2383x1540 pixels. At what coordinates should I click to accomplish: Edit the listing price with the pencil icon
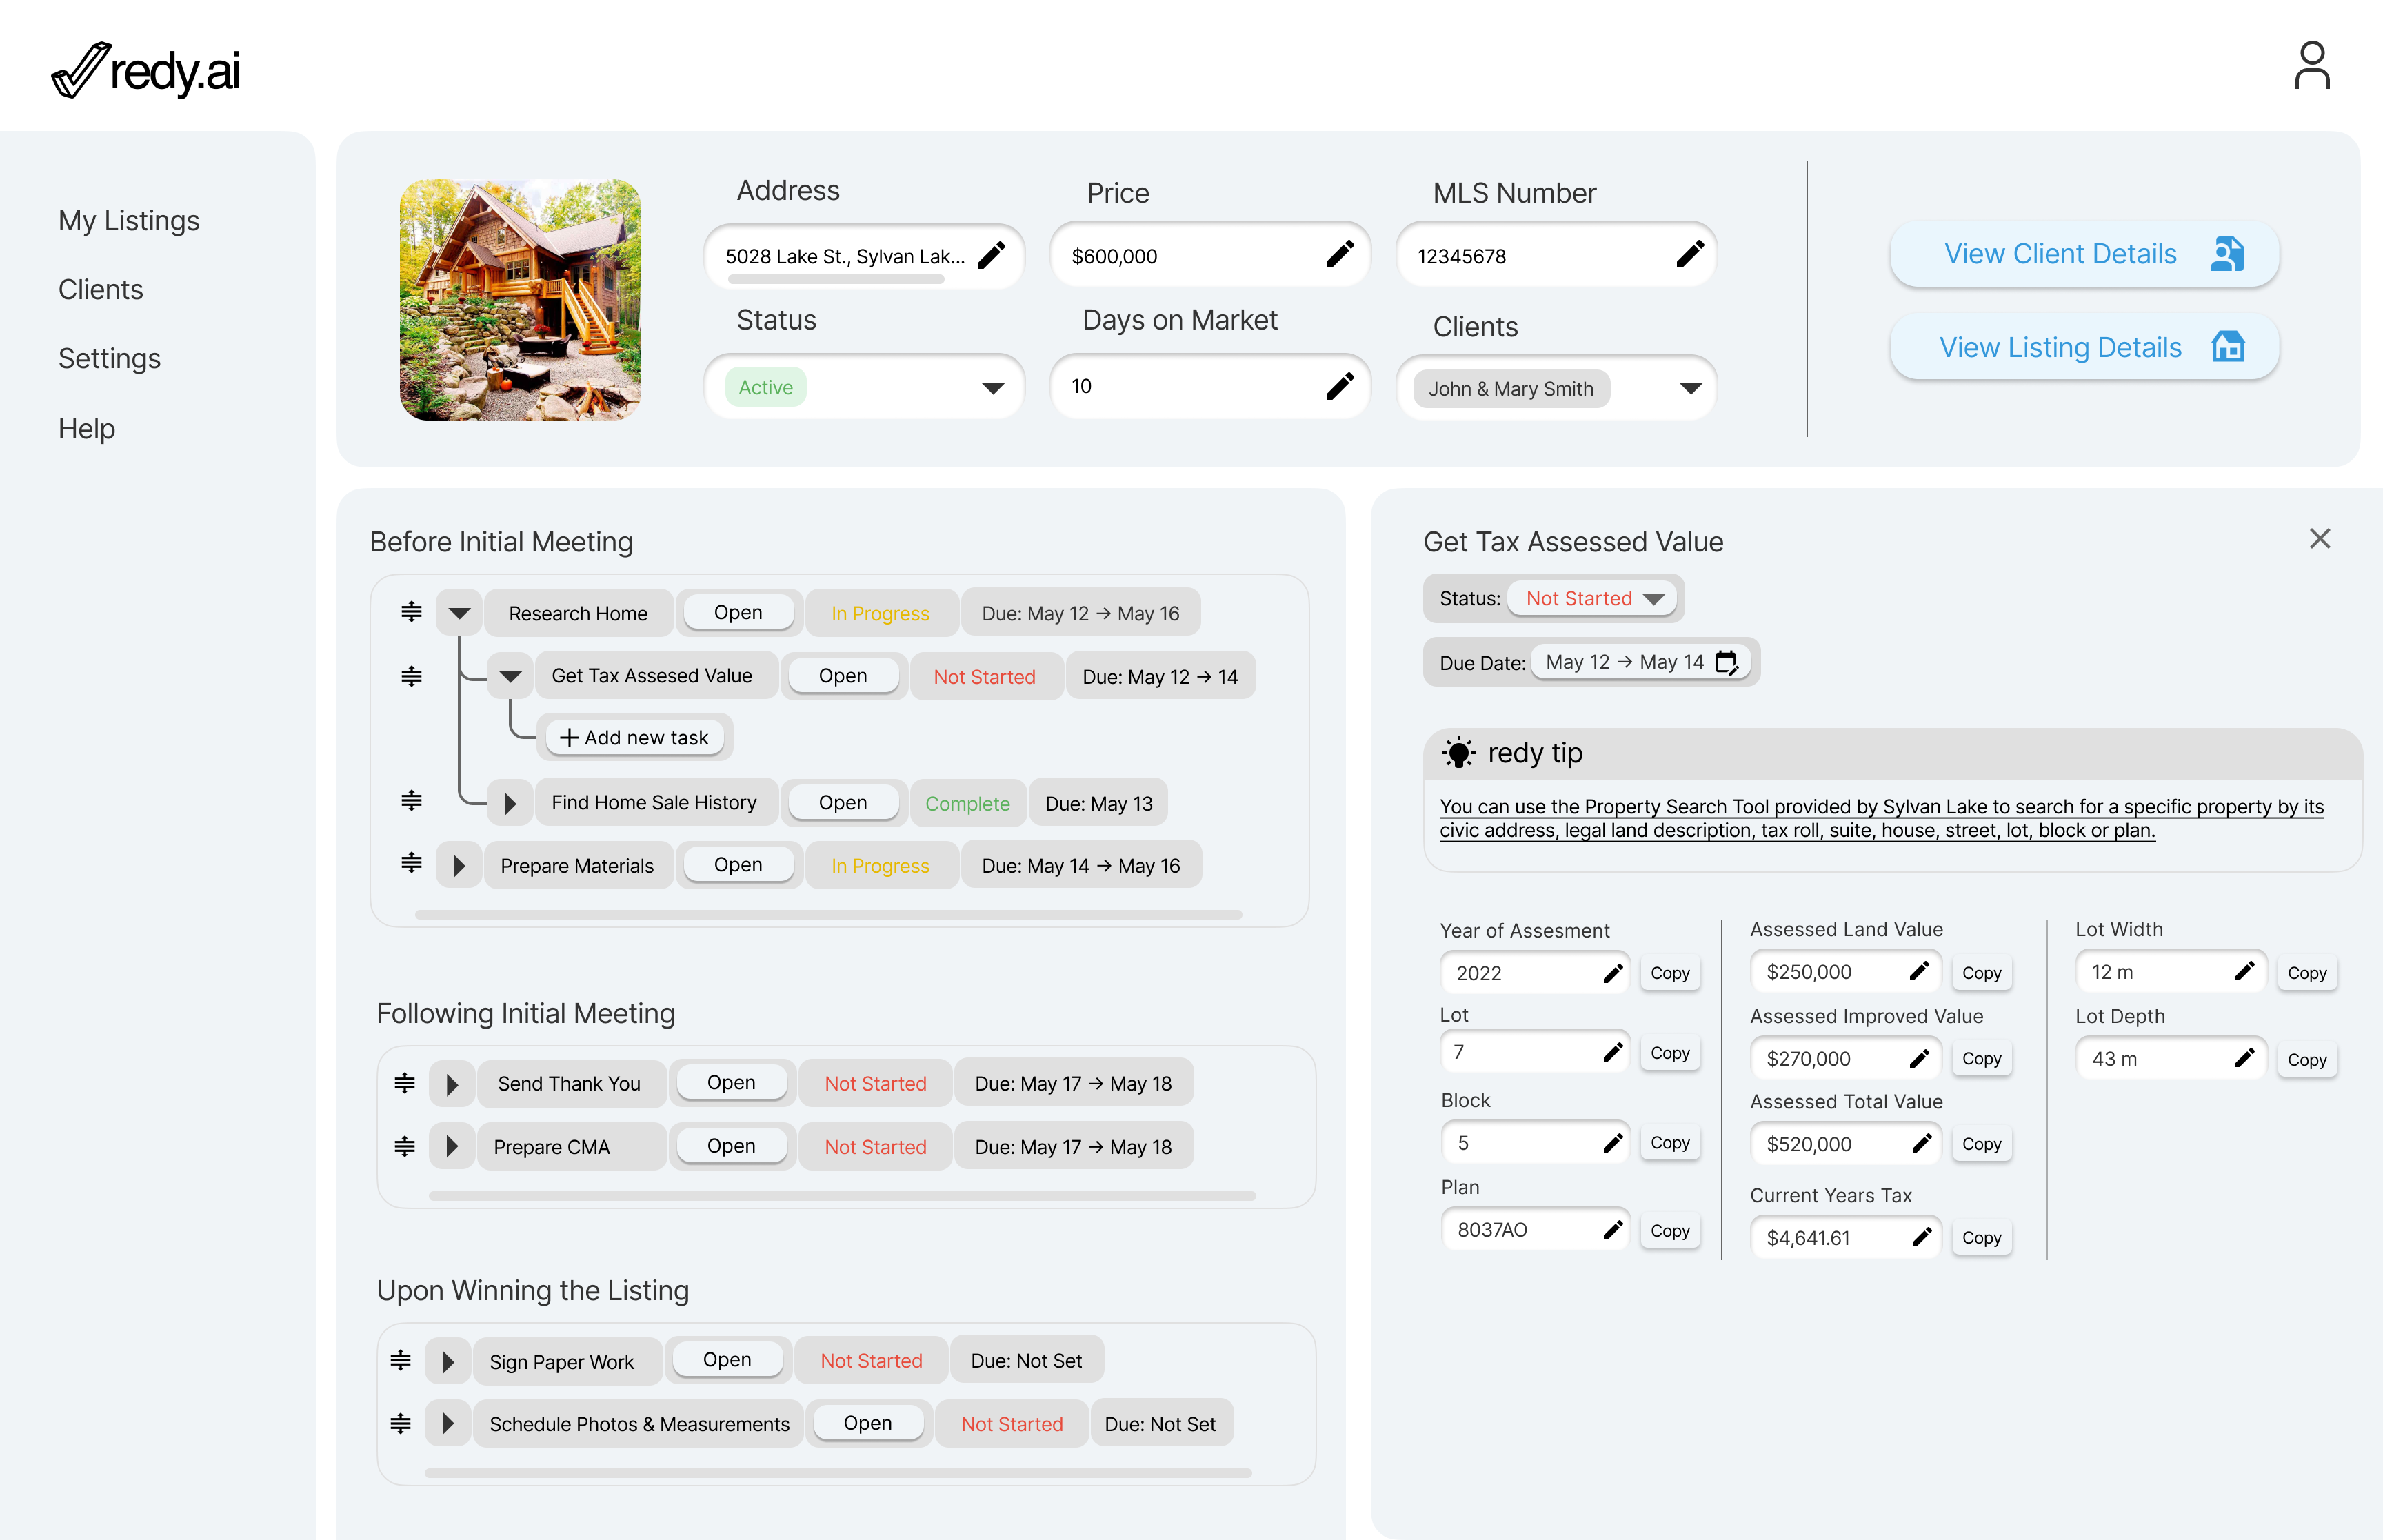point(1340,255)
